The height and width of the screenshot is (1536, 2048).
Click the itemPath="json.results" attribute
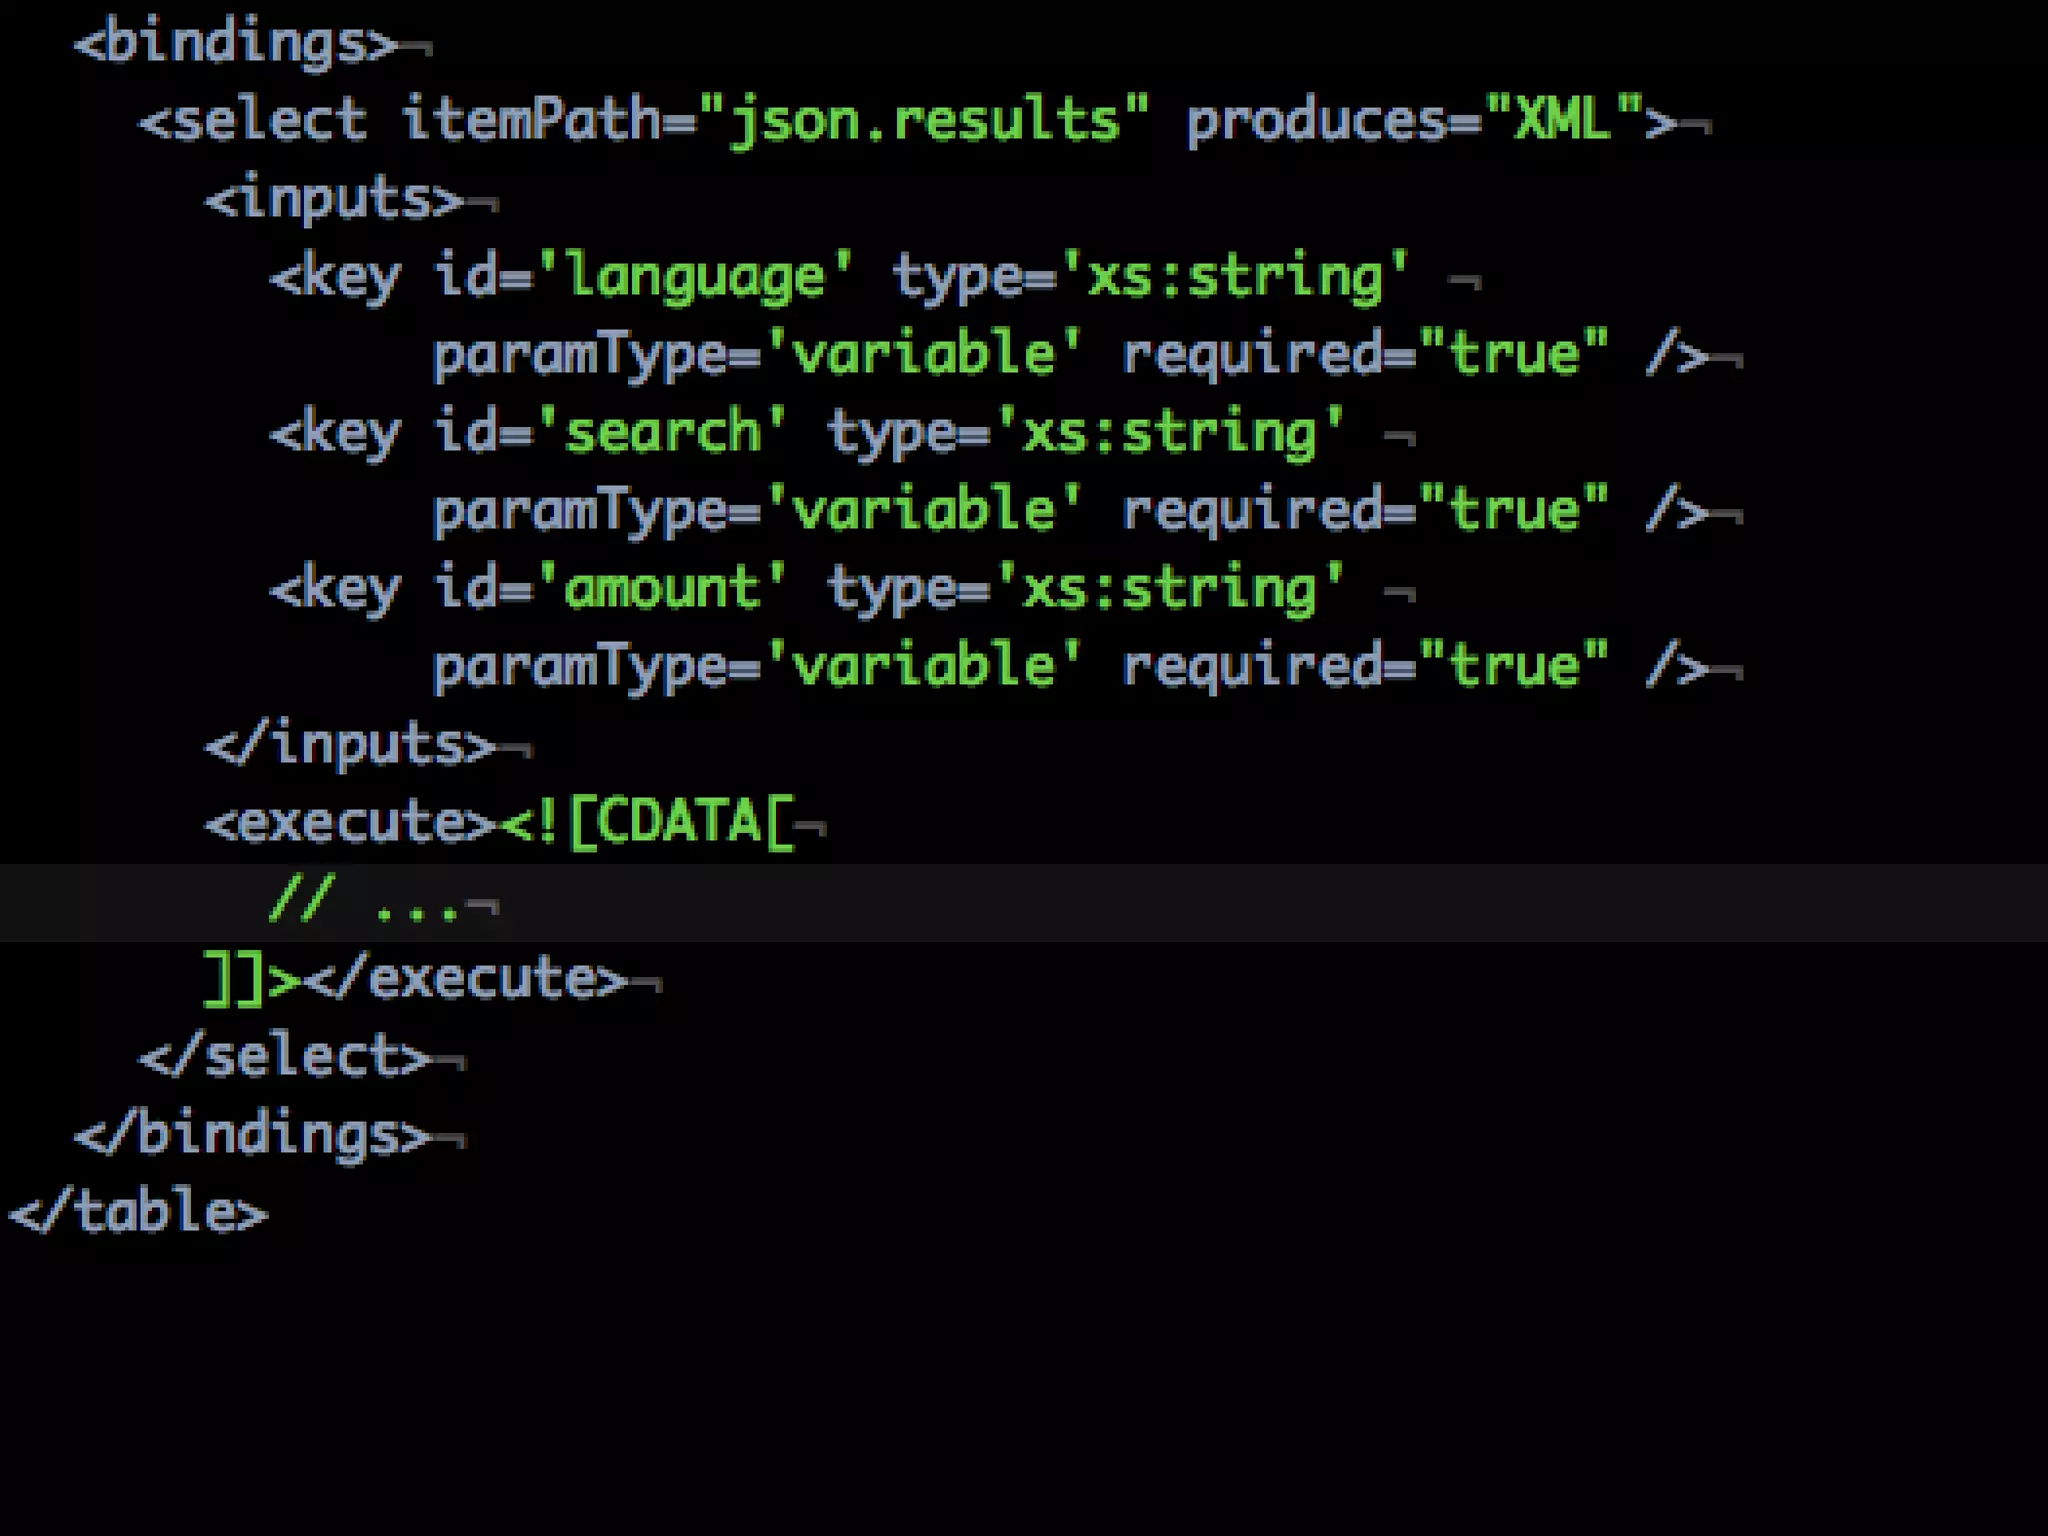775,121
